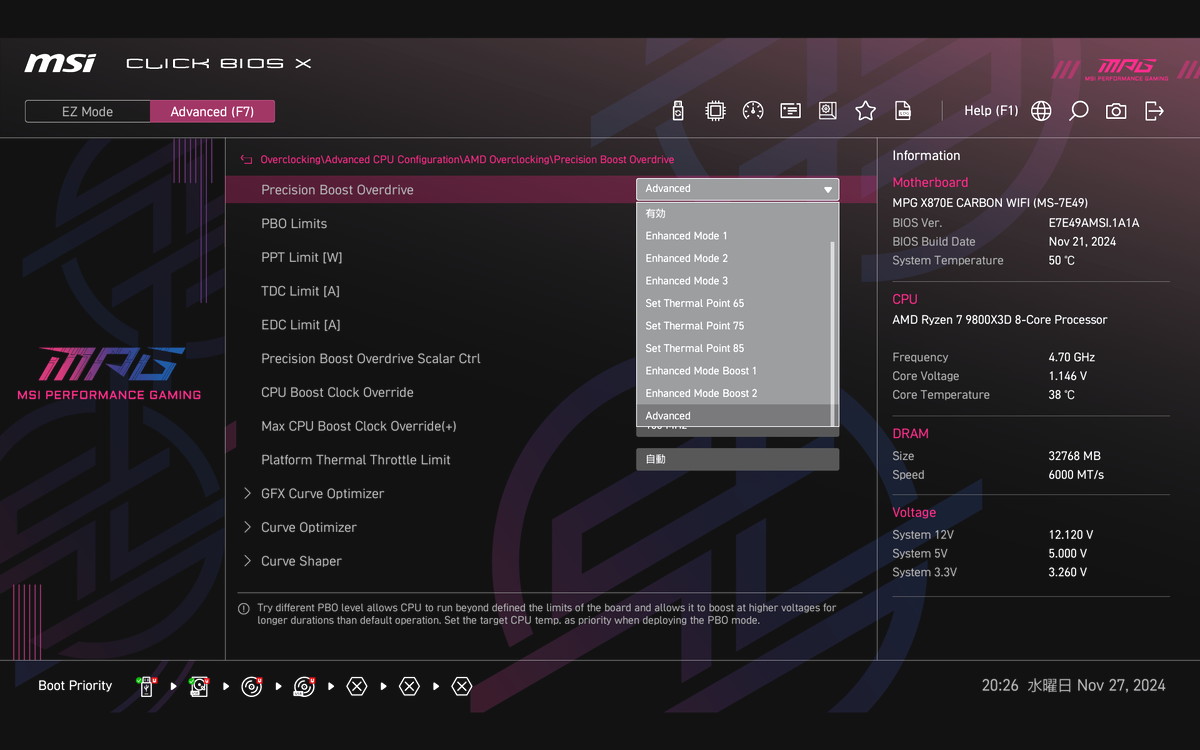Select USB hard disk boot device icon
The image size is (1200, 750).
(x=199, y=687)
